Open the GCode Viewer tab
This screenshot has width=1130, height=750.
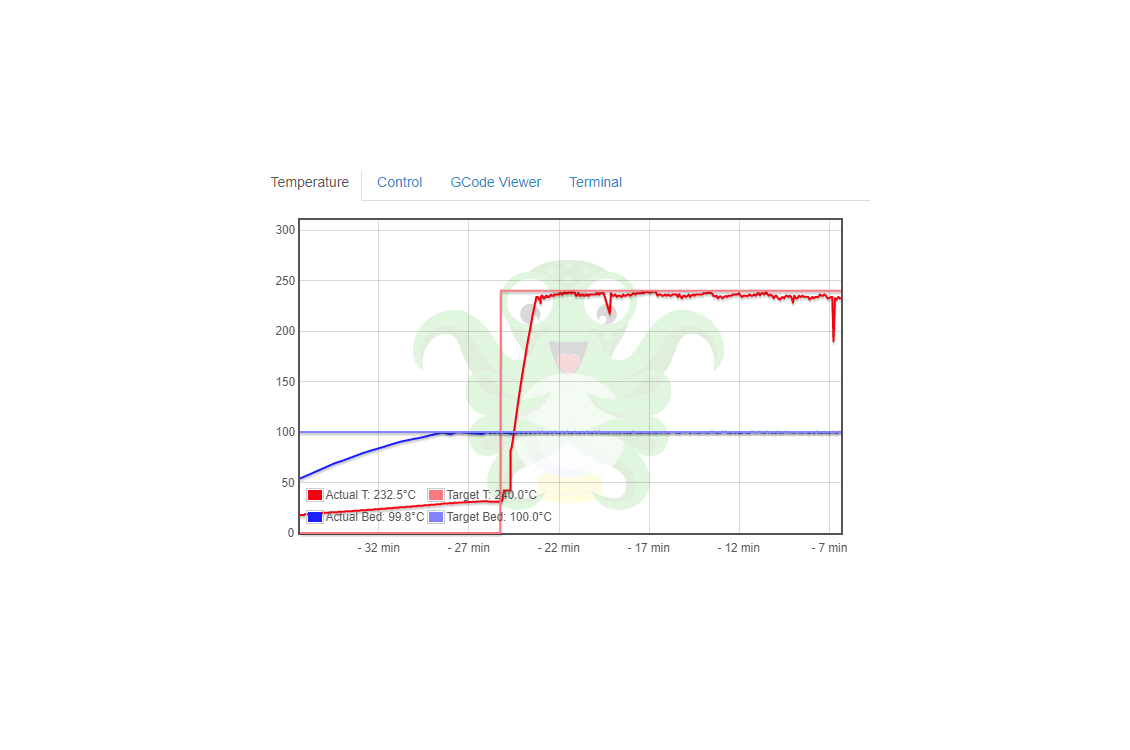point(495,182)
